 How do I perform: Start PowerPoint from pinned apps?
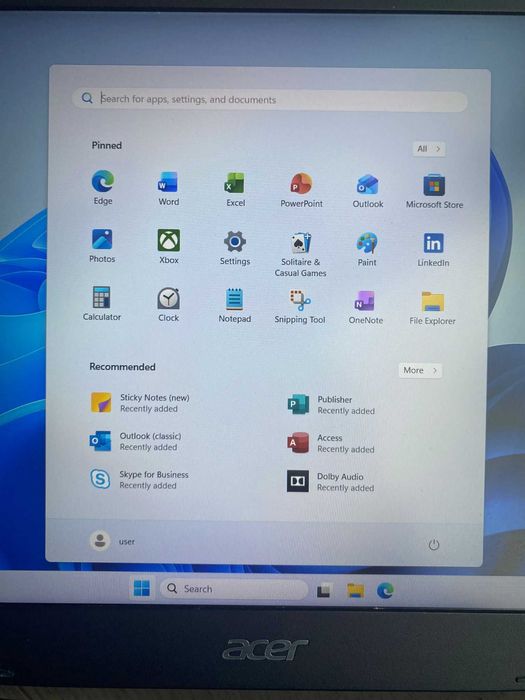(x=301, y=190)
